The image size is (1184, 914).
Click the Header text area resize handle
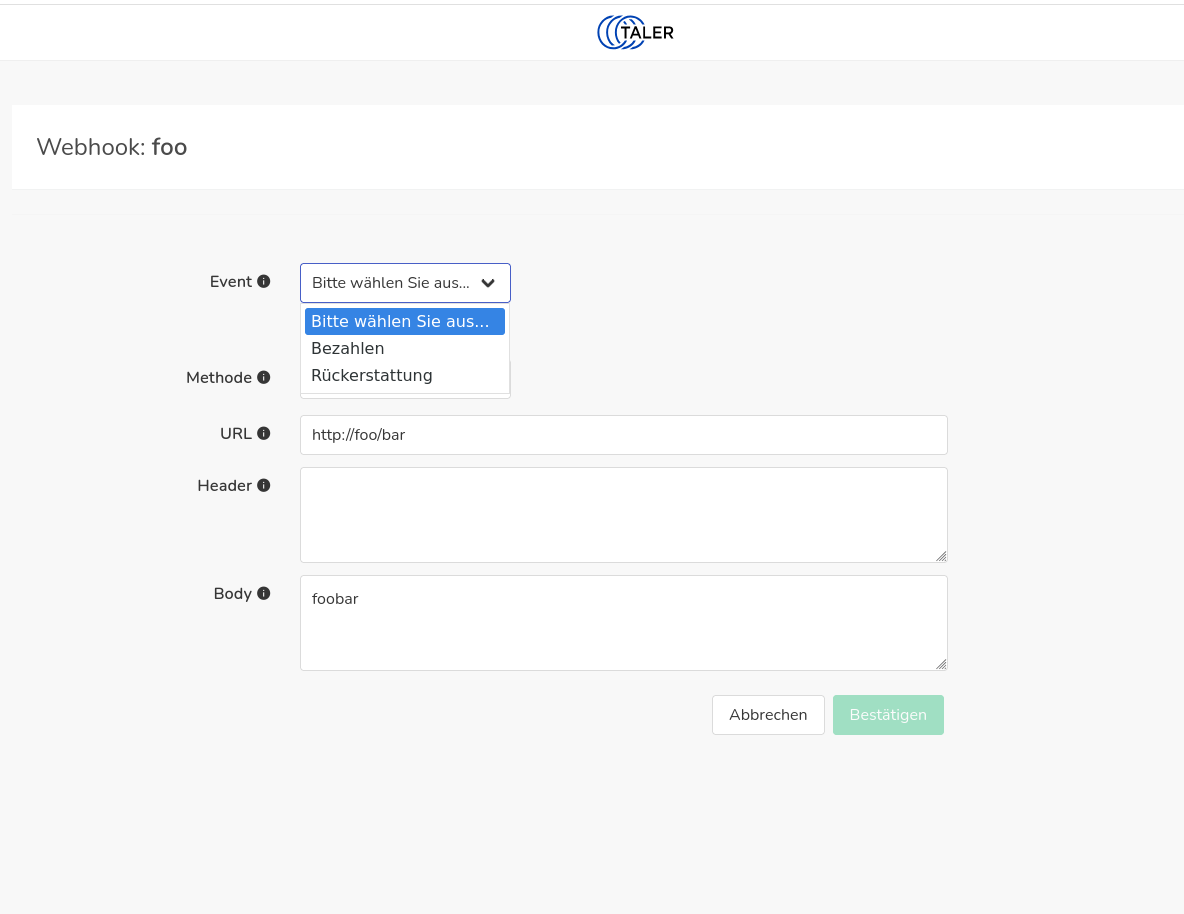941,556
